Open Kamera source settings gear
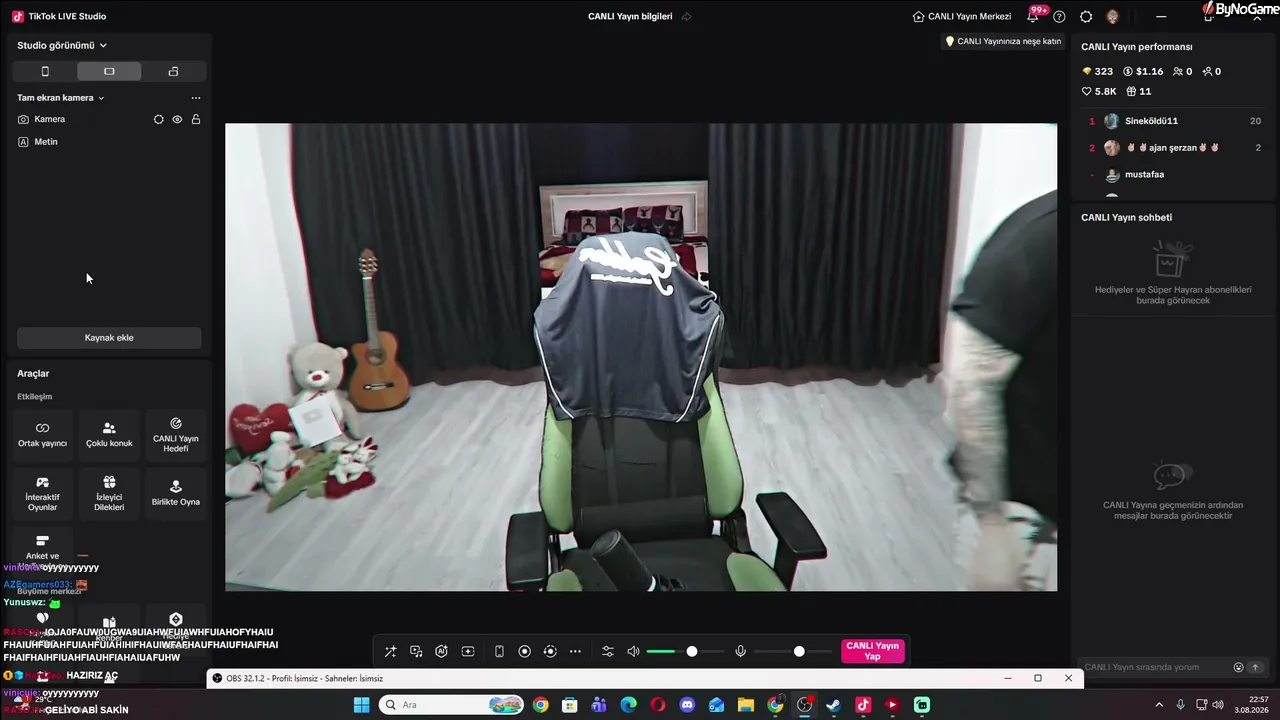The image size is (1280, 720). coord(158,119)
